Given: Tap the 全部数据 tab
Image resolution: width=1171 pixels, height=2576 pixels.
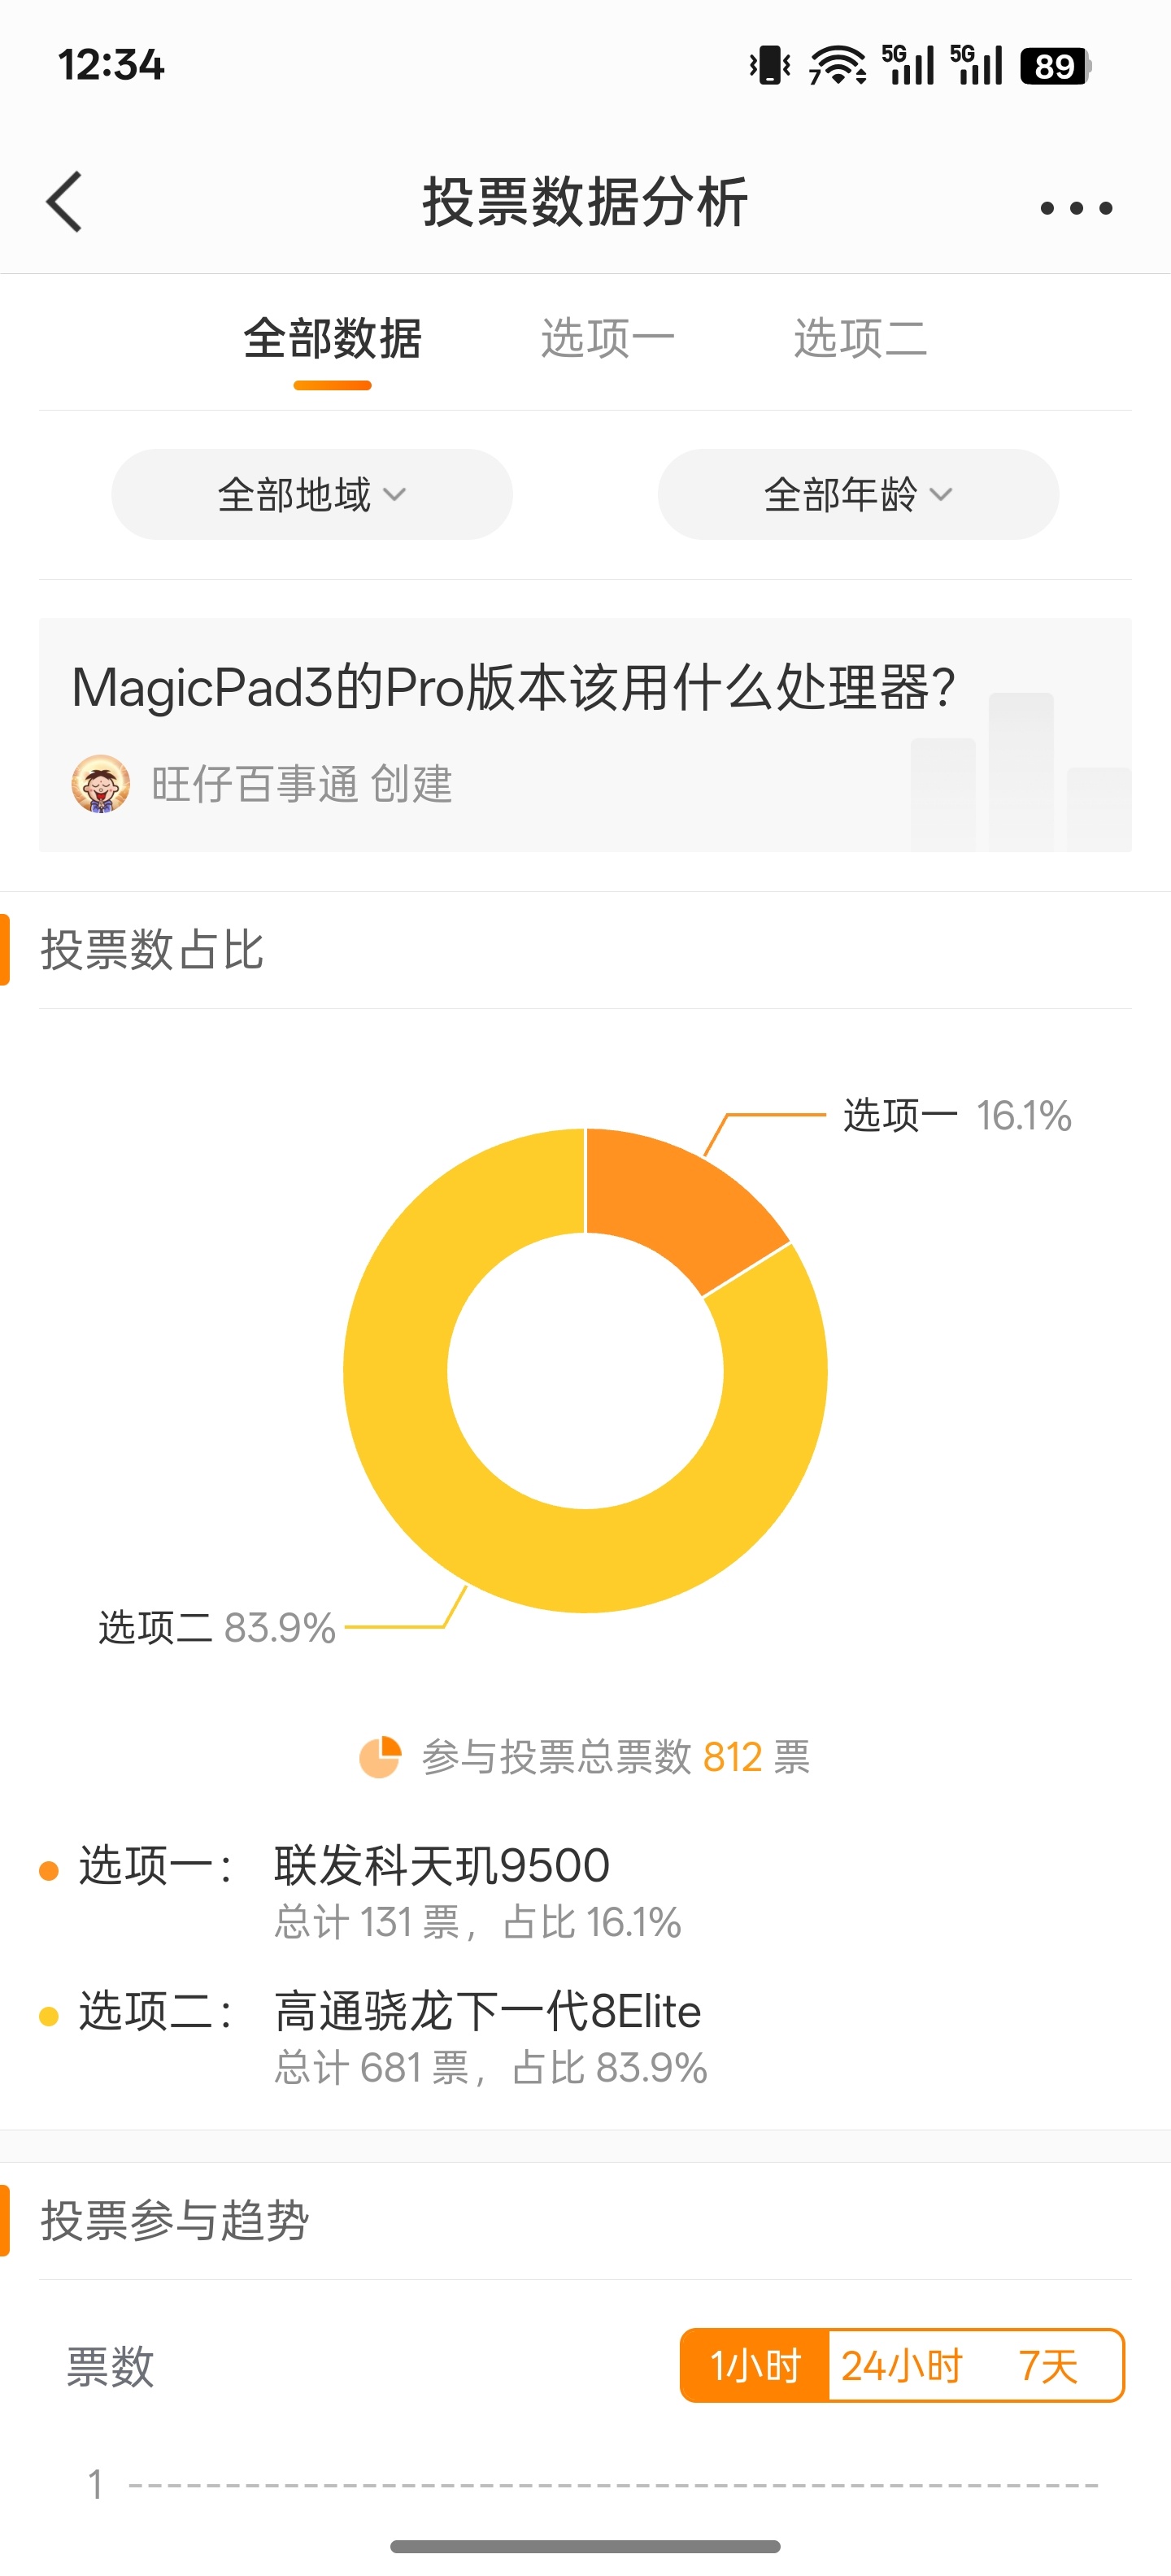Looking at the screenshot, I should click(x=332, y=338).
